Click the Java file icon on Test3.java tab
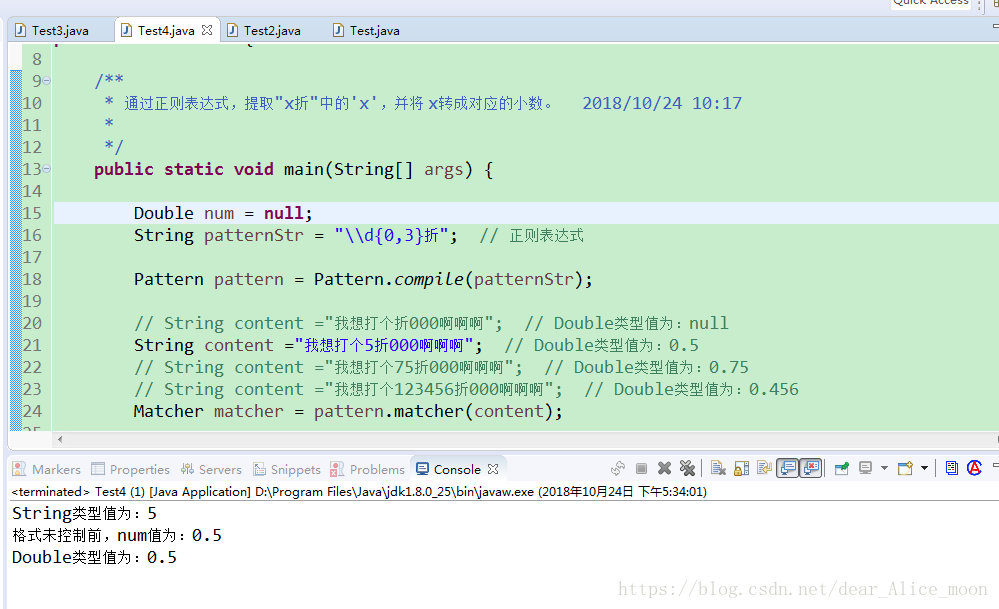 [21, 31]
